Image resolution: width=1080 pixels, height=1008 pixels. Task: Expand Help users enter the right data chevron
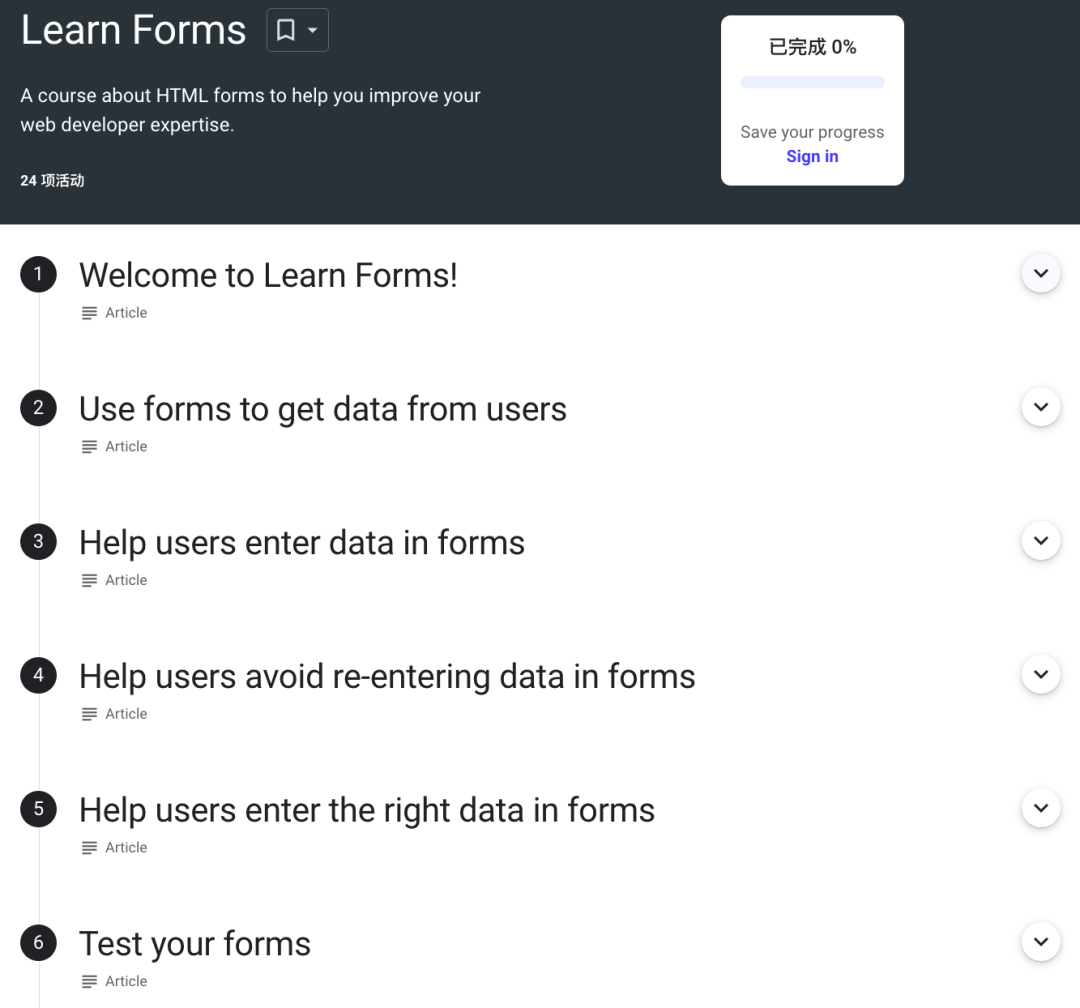pos(1041,808)
